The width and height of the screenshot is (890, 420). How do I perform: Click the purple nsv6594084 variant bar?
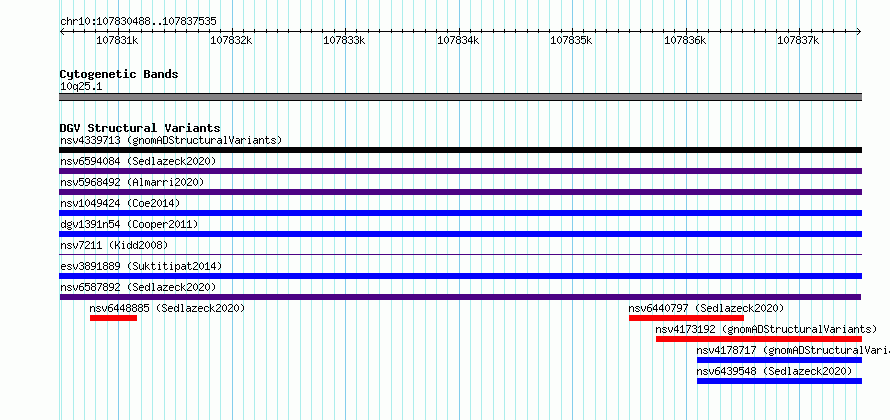pos(460,171)
